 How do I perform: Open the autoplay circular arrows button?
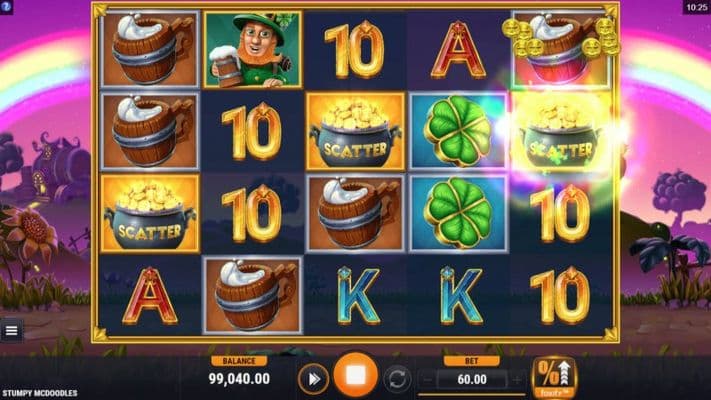coord(397,379)
